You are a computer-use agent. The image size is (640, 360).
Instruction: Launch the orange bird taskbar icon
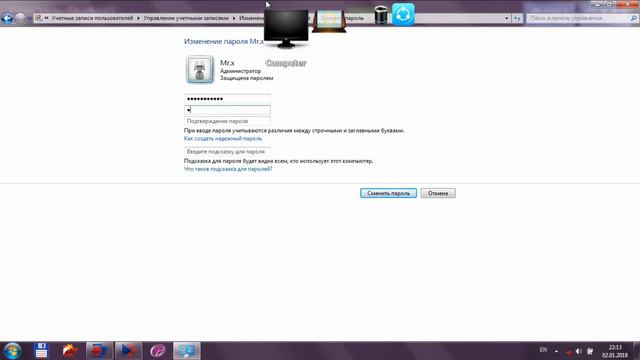(70, 351)
